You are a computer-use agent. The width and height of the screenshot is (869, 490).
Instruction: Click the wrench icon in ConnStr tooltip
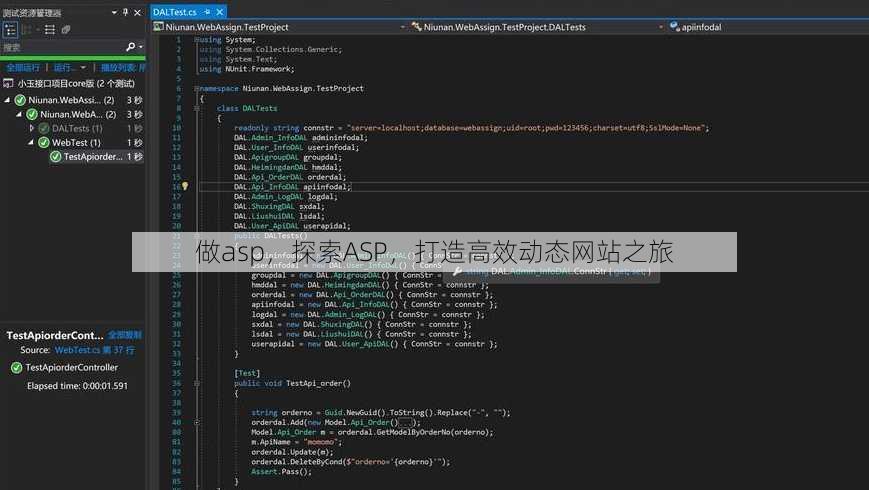coord(457,271)
